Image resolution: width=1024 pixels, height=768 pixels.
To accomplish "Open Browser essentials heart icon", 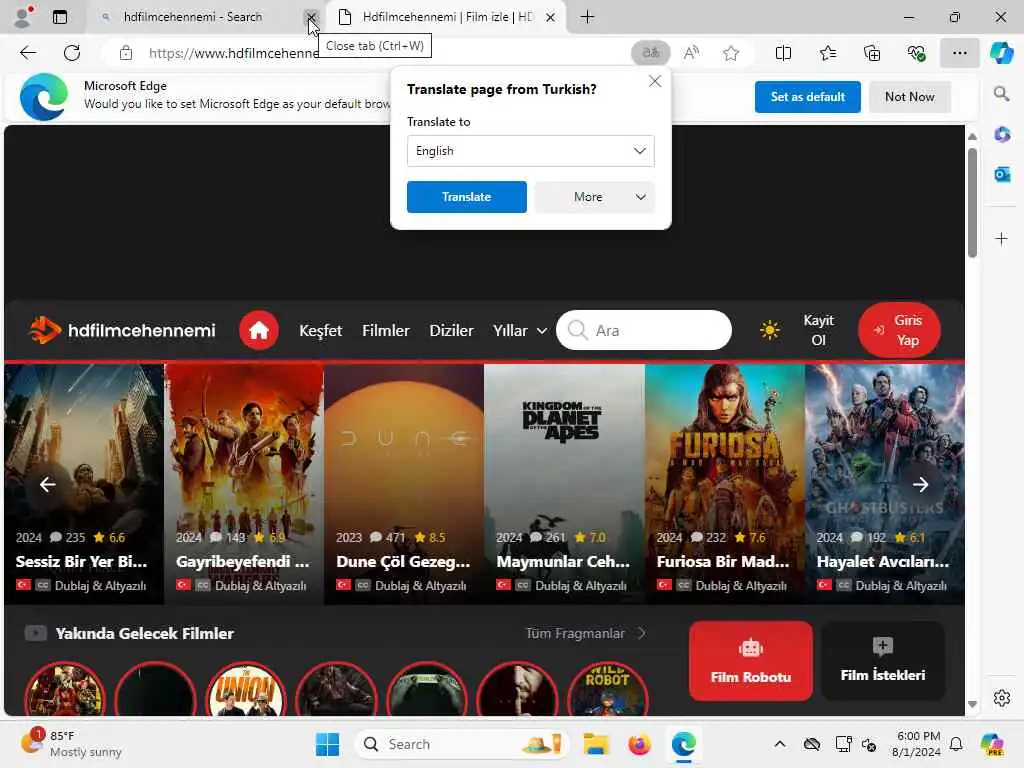I will [916, 53].
